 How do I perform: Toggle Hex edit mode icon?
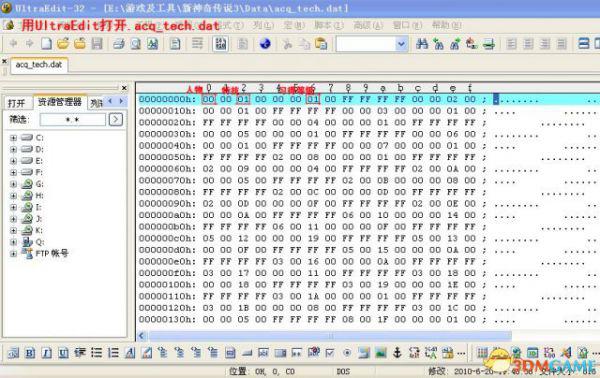220,44
